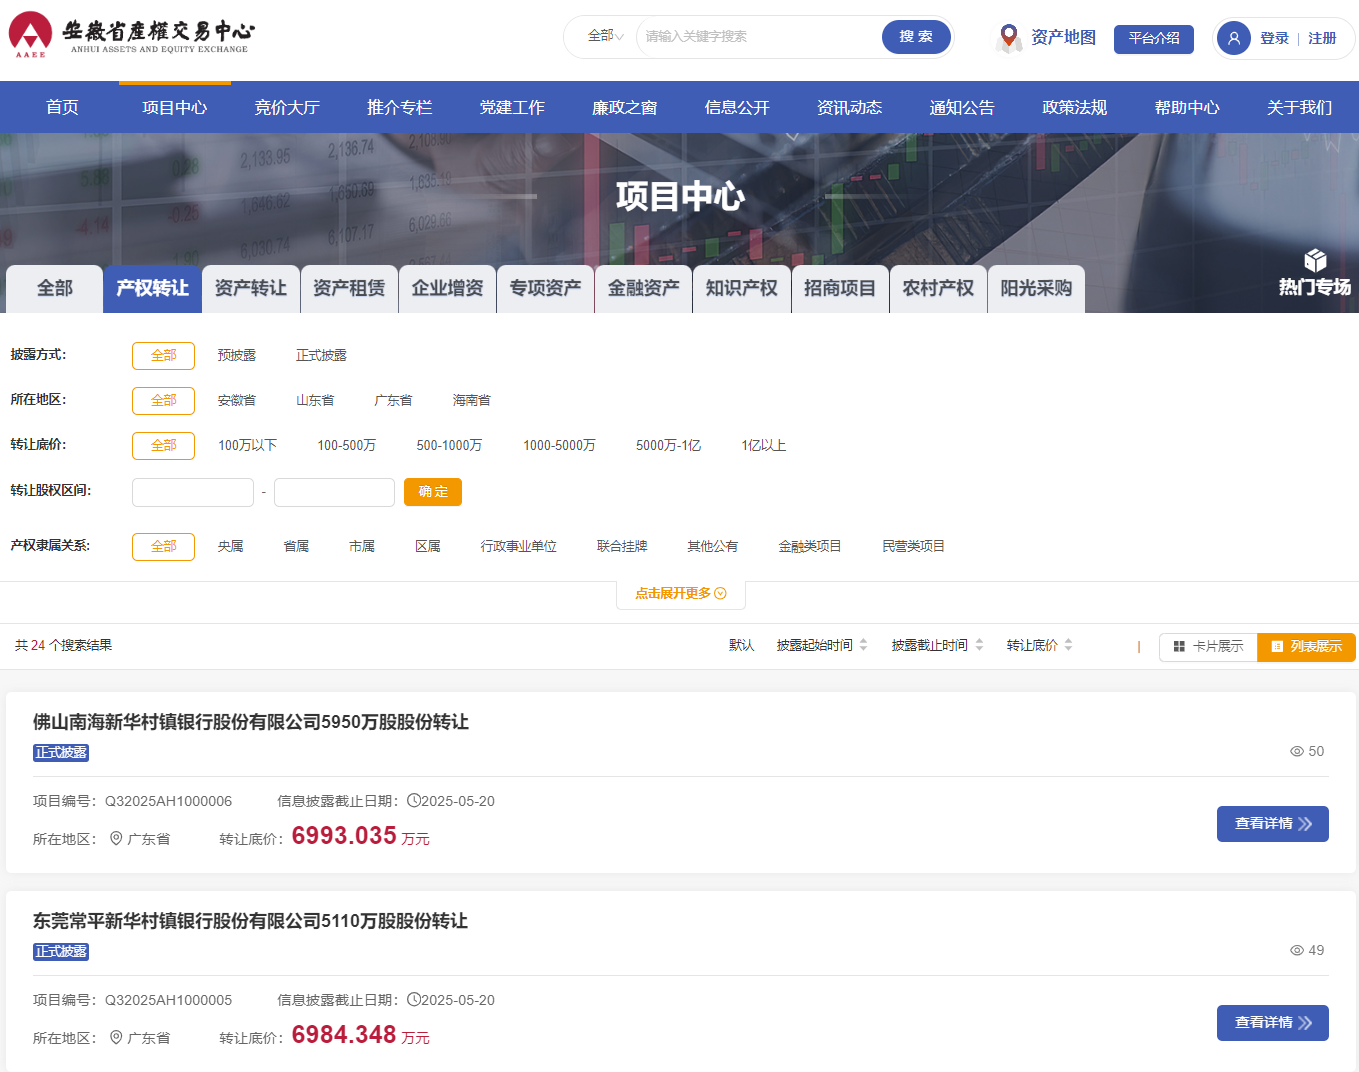Click the view count eye icon showing 50

tap(1297, 751)
